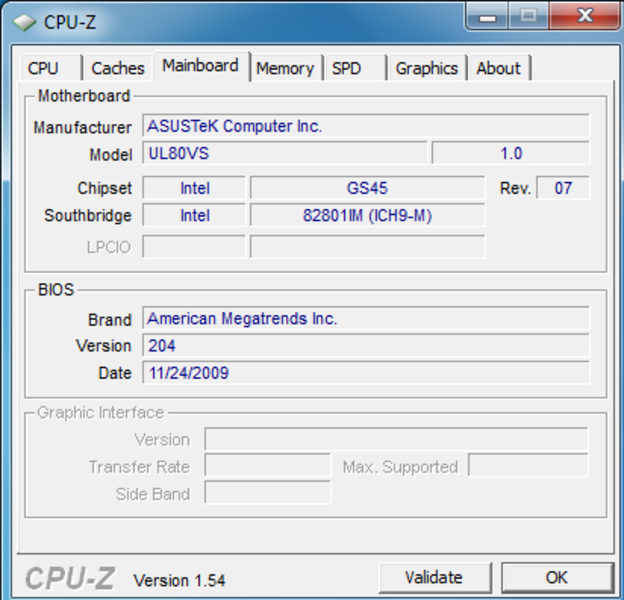Select the manufacturer field ASUSTeK Computer Inc.
Screen dimensions: 624x600
click(x=366, y=126)
